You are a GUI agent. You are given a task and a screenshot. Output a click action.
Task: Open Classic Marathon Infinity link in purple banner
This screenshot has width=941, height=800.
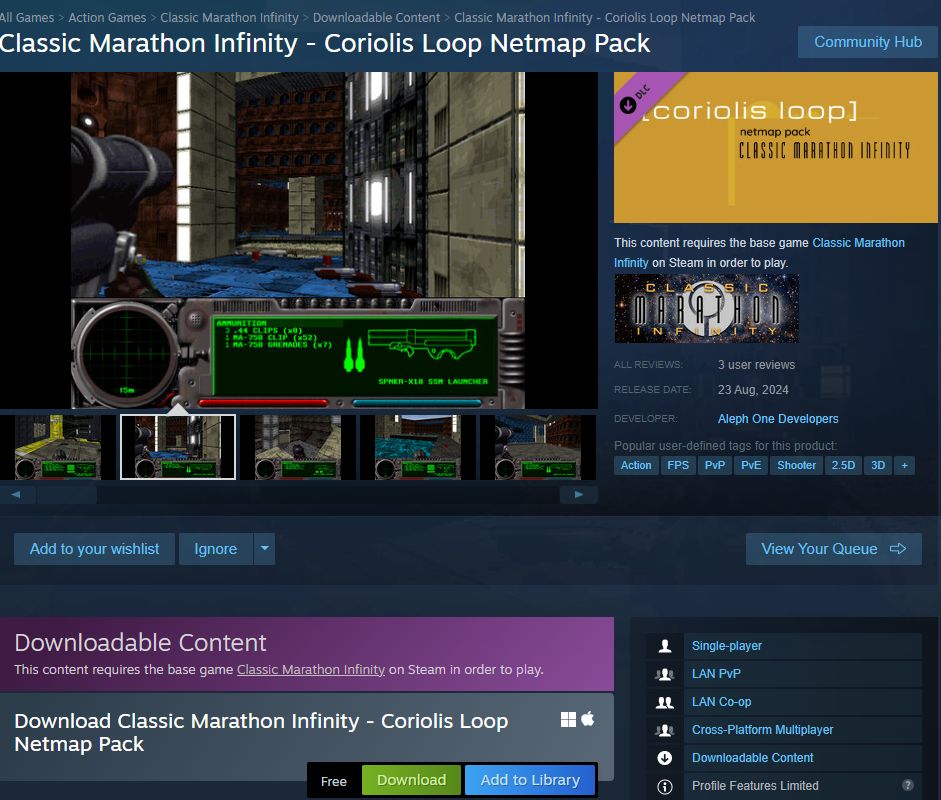point(310,669)
